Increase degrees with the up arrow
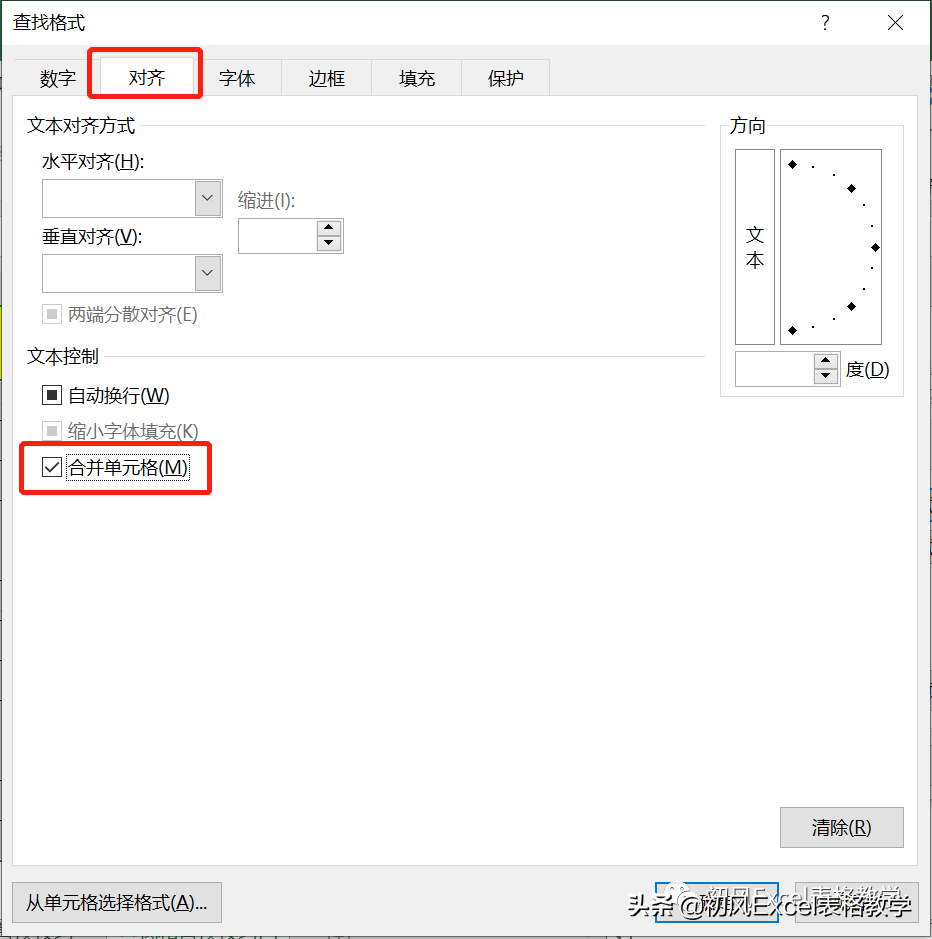Screen dimensions: 932x939 tap(825, 361)
